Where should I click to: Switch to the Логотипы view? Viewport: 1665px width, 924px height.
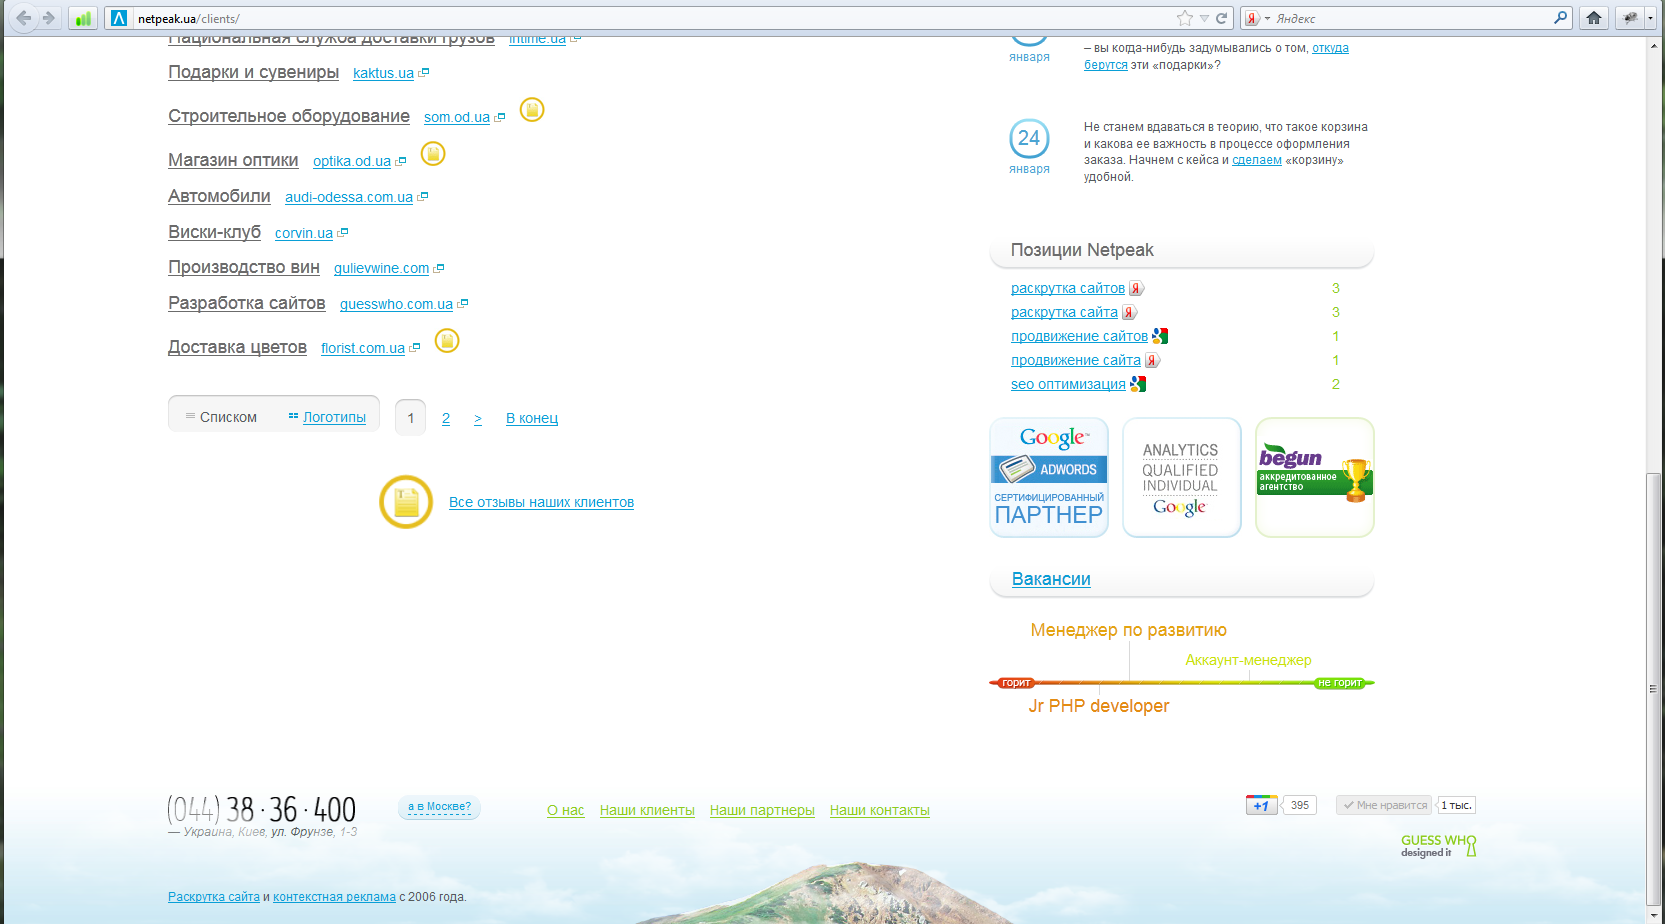pos(327,417)
